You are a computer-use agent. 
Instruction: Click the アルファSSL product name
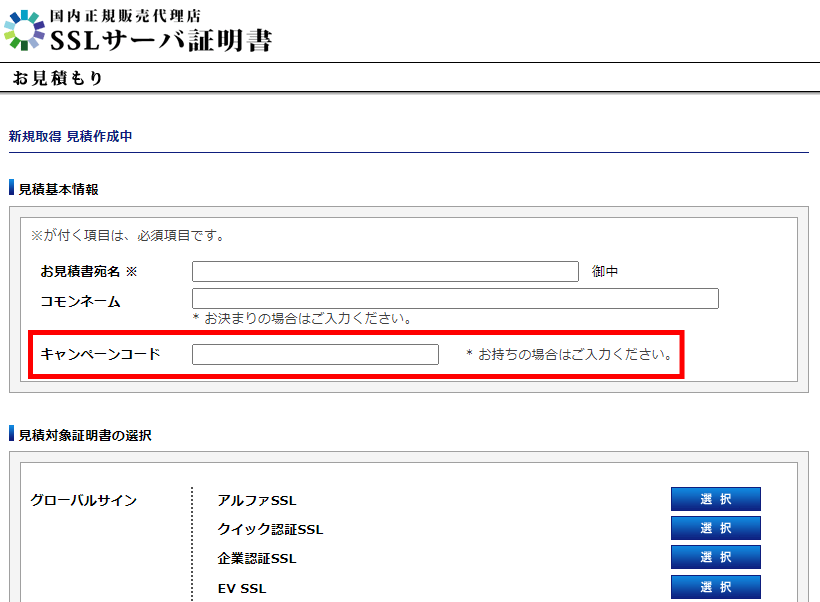(x=257, y=501)
